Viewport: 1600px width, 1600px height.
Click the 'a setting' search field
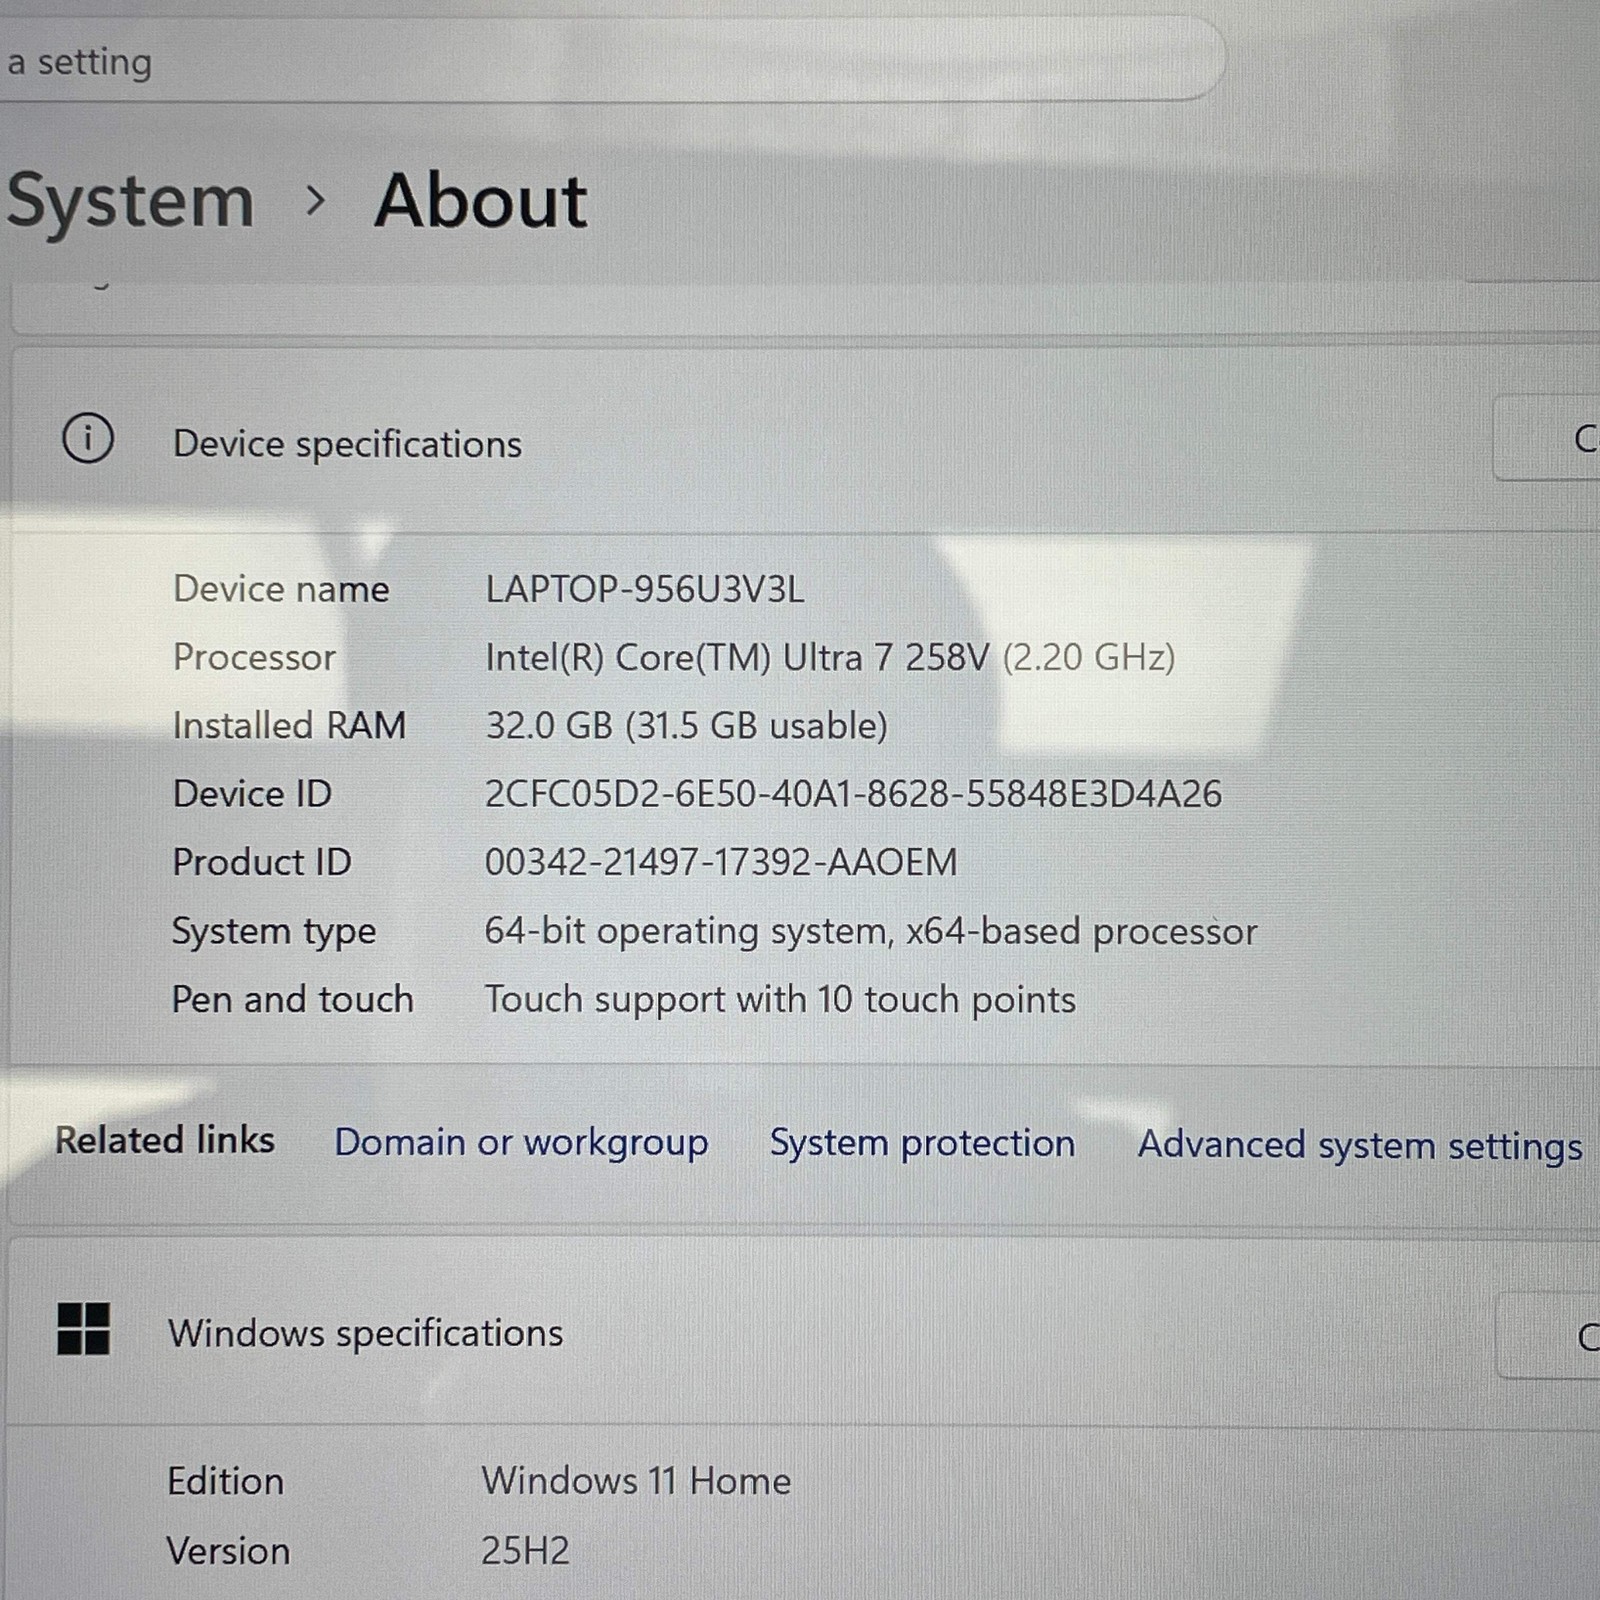612,60
